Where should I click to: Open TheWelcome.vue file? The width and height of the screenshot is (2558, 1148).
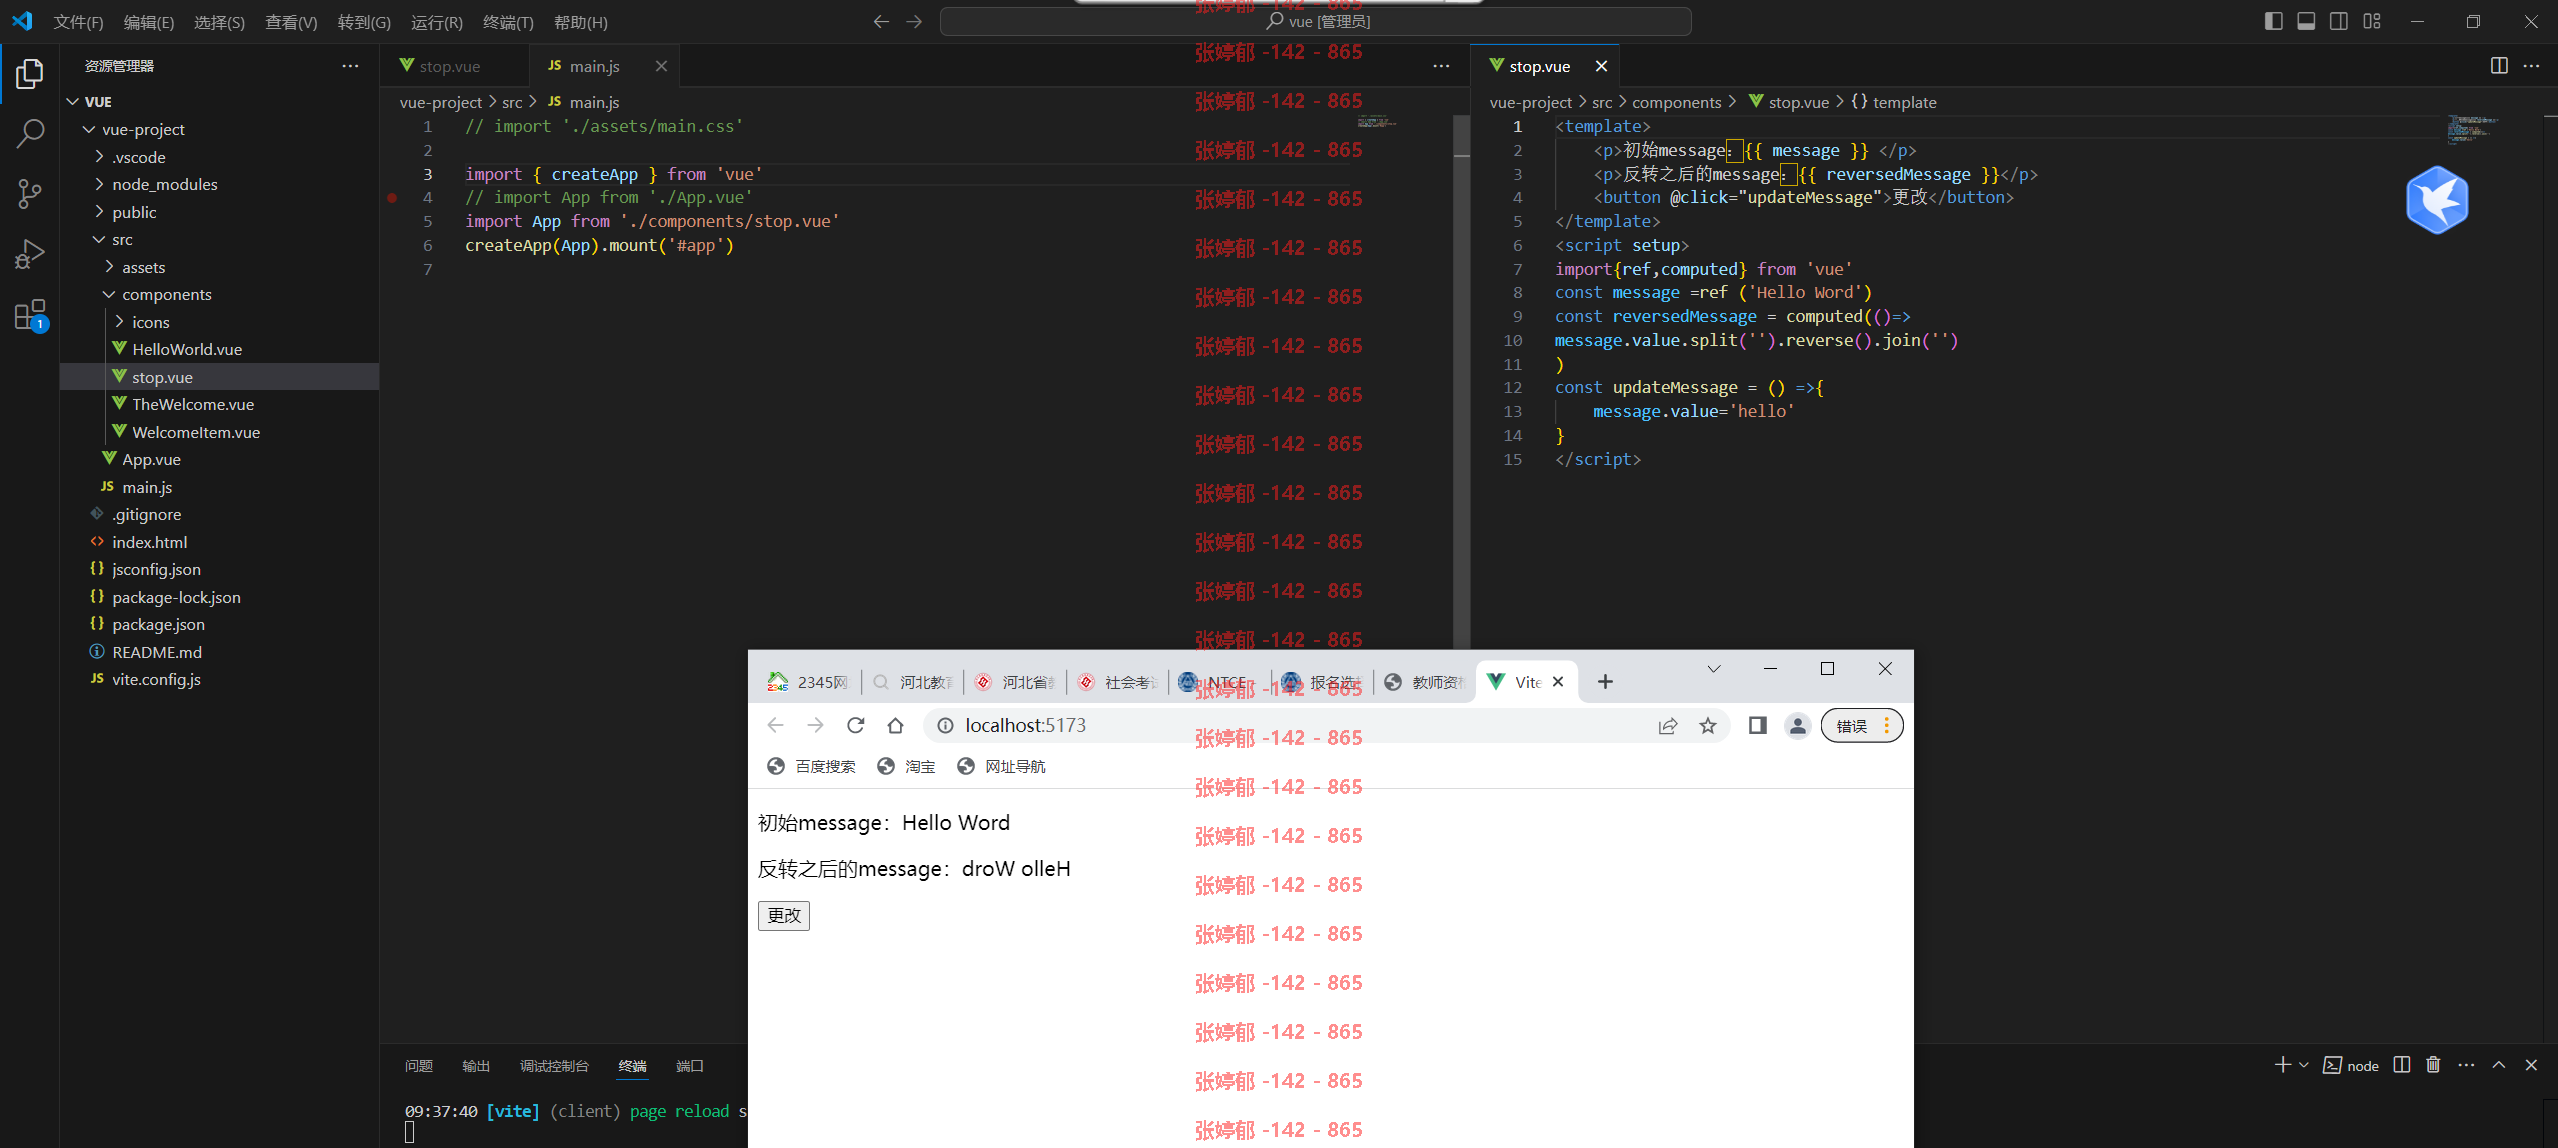tap(220, 404)
